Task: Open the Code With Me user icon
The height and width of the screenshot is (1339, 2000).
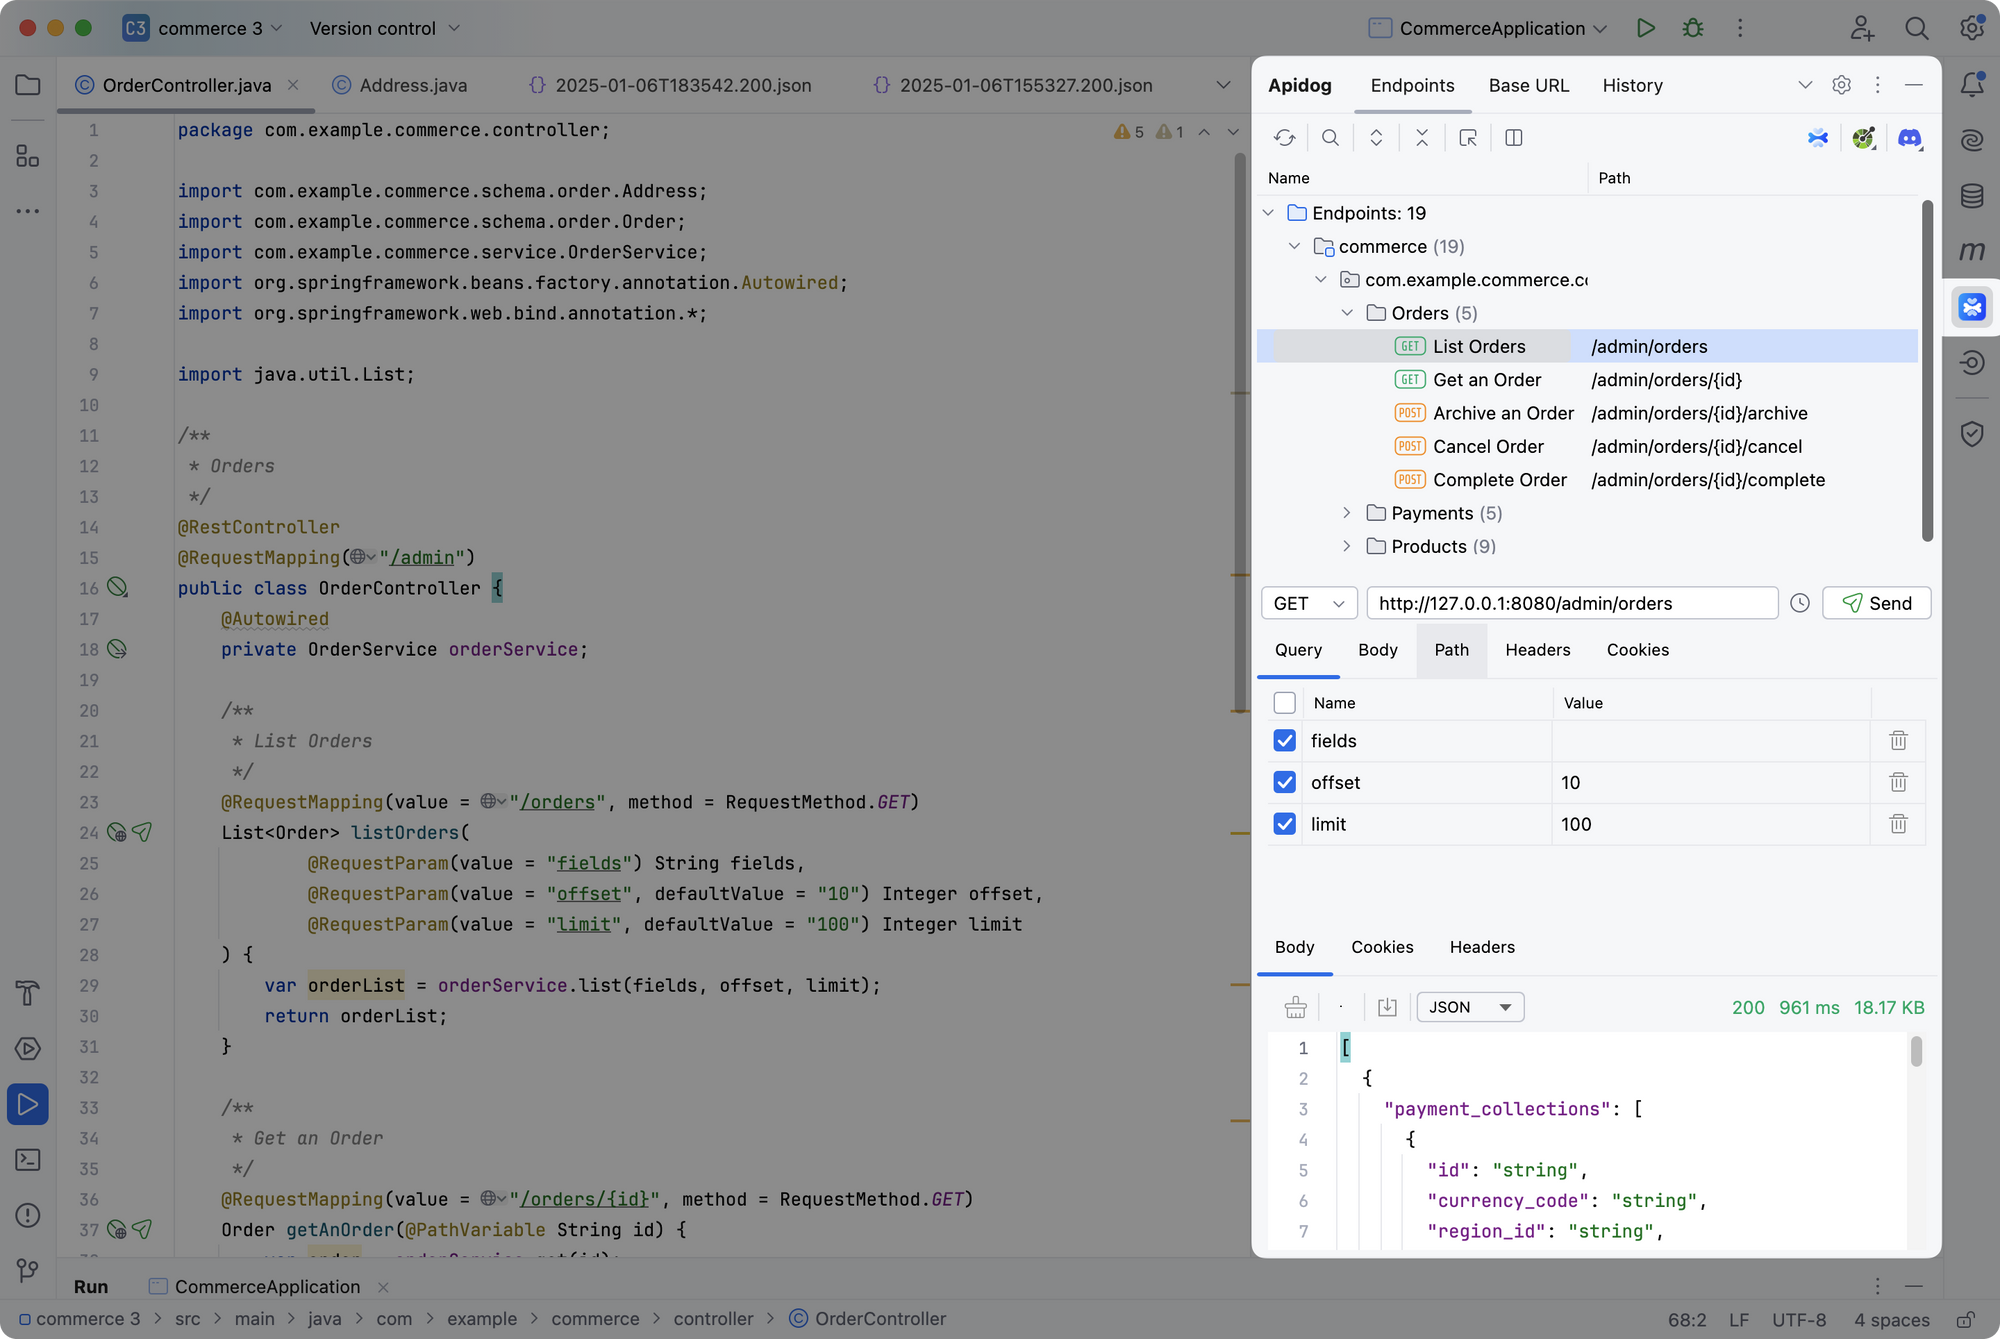Action: point(1862,28)
